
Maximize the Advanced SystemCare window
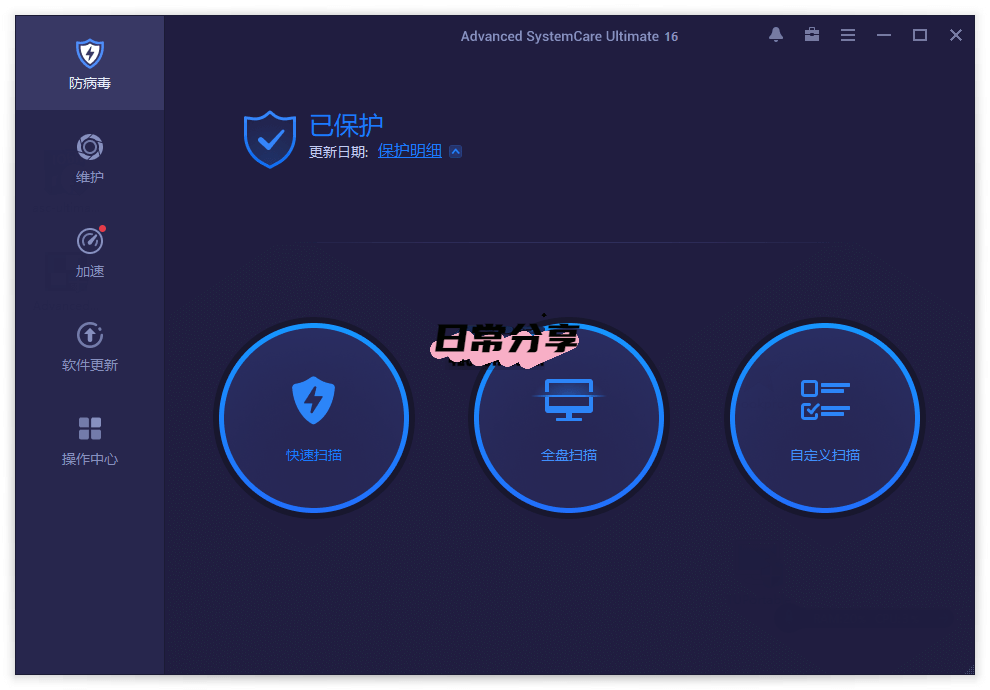click(x=920, y=35)
